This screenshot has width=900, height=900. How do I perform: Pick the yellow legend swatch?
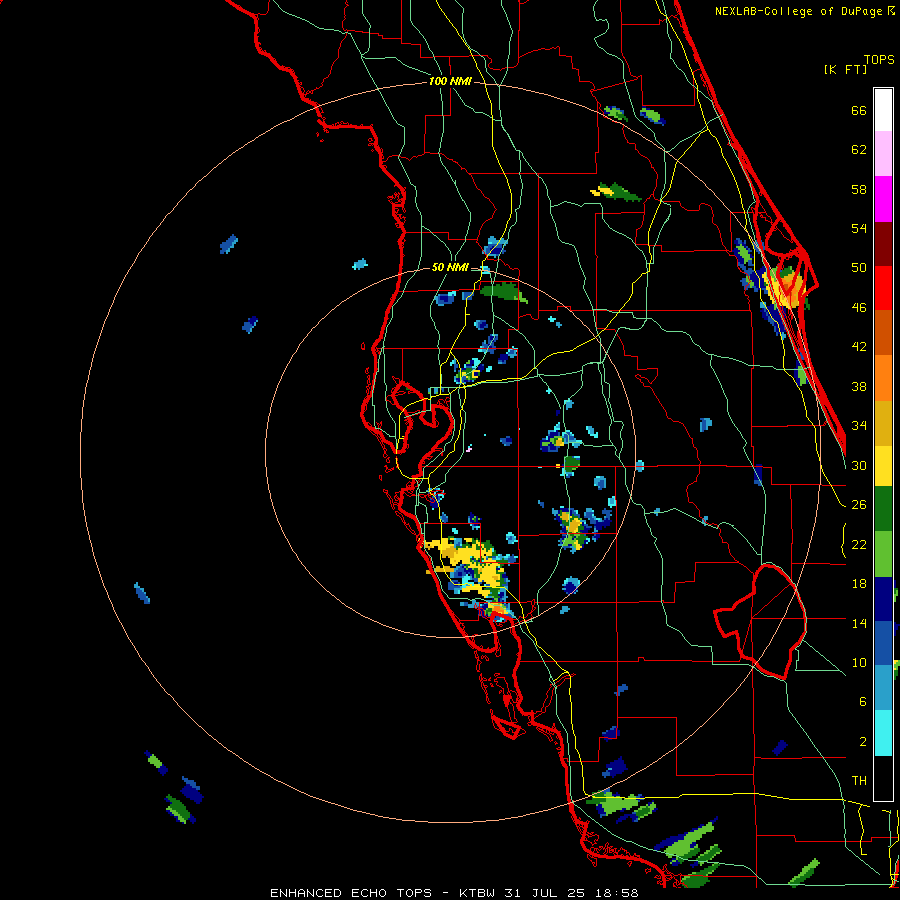click(883, 466)
